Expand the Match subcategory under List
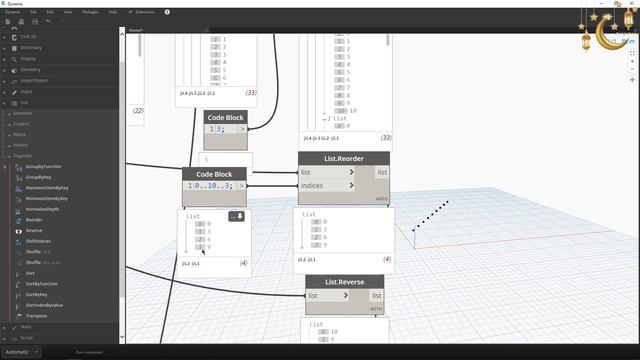This screenshot has width=640, height=360. [9, 135]
